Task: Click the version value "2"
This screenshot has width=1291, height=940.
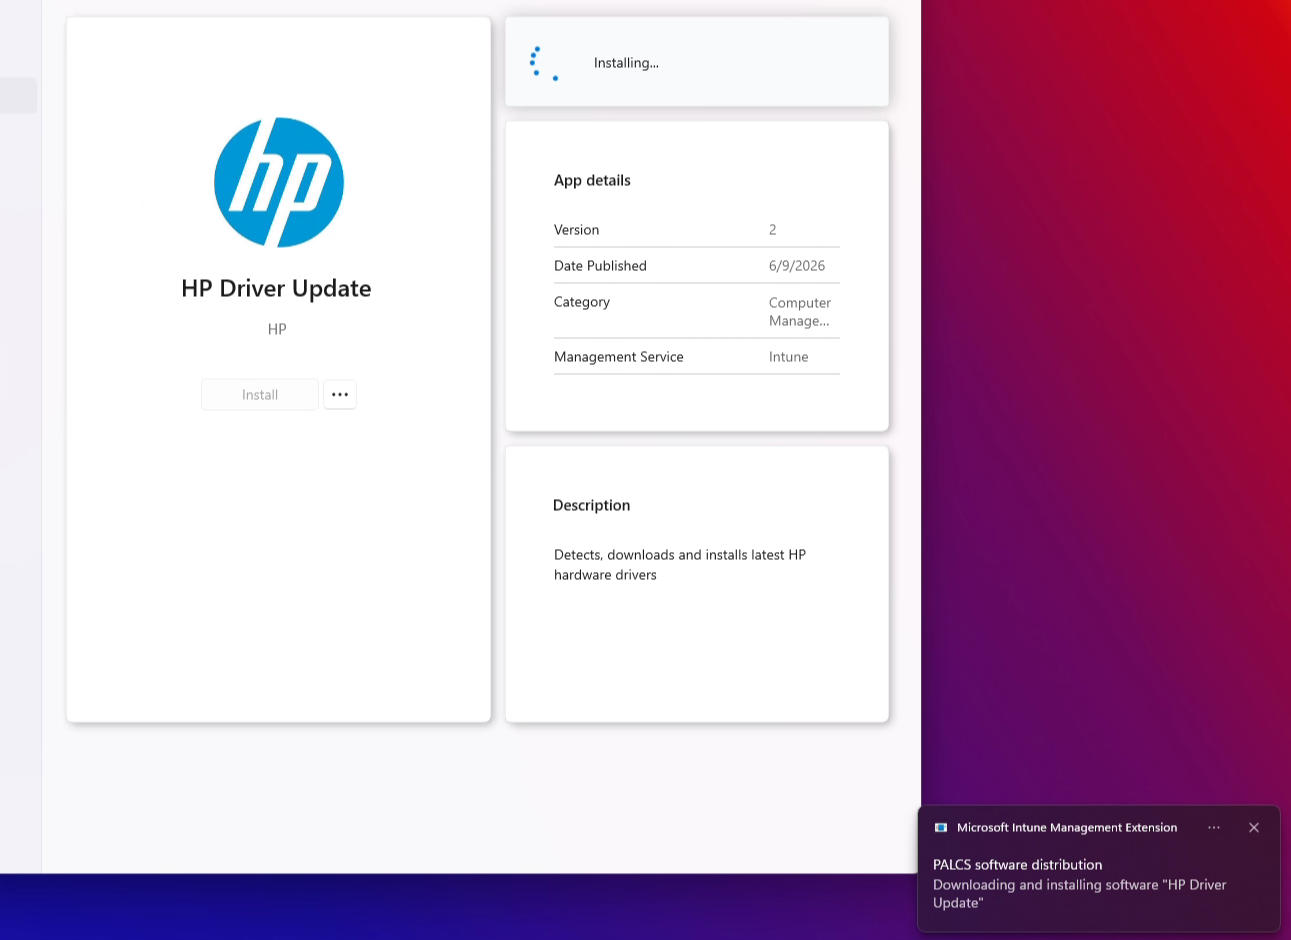Action: pos(773,230)
